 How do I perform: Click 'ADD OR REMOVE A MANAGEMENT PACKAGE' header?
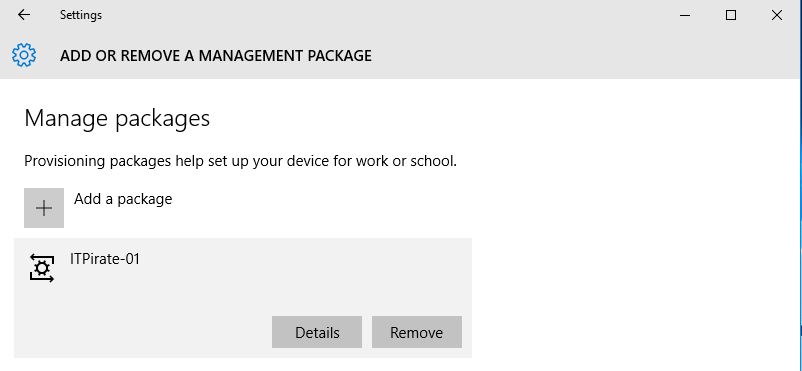(216, 56)
